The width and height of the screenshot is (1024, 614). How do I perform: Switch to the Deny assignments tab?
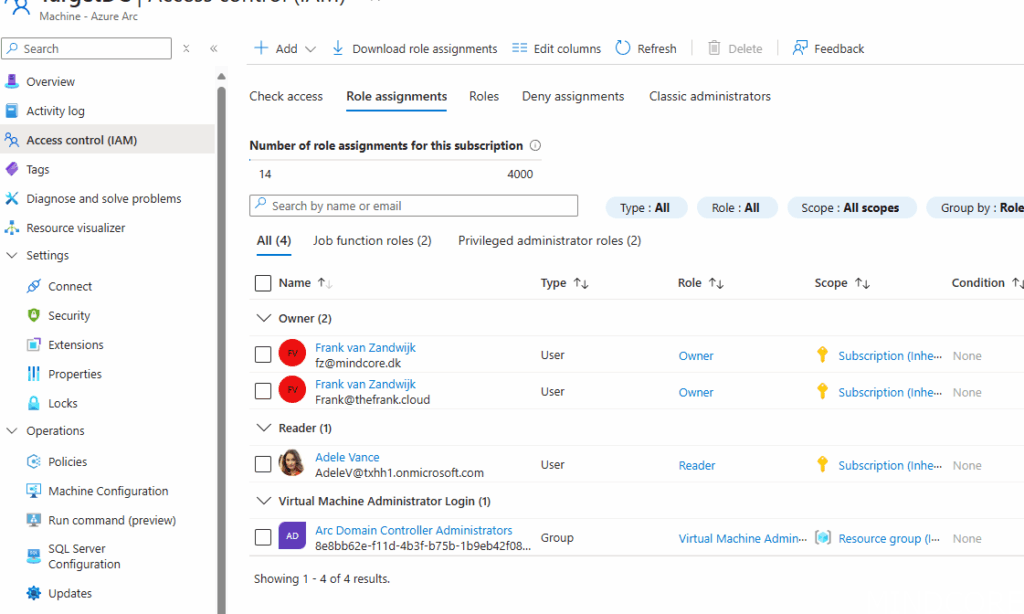572,96
